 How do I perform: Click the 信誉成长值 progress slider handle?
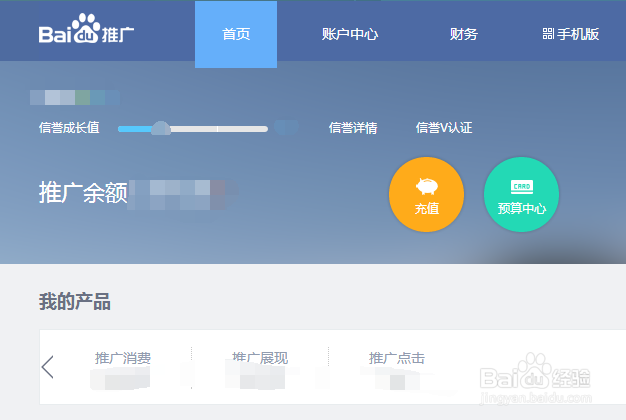(x=161, y=129)
